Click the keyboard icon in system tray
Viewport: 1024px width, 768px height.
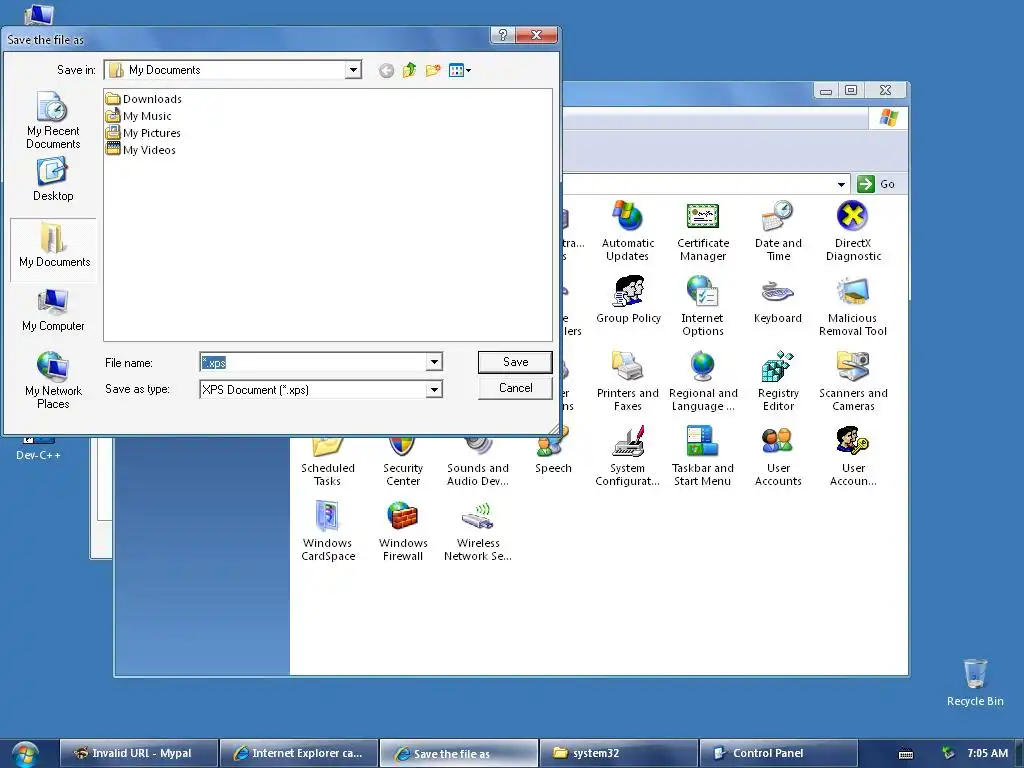pyautogui.click(x=906, y=754)
